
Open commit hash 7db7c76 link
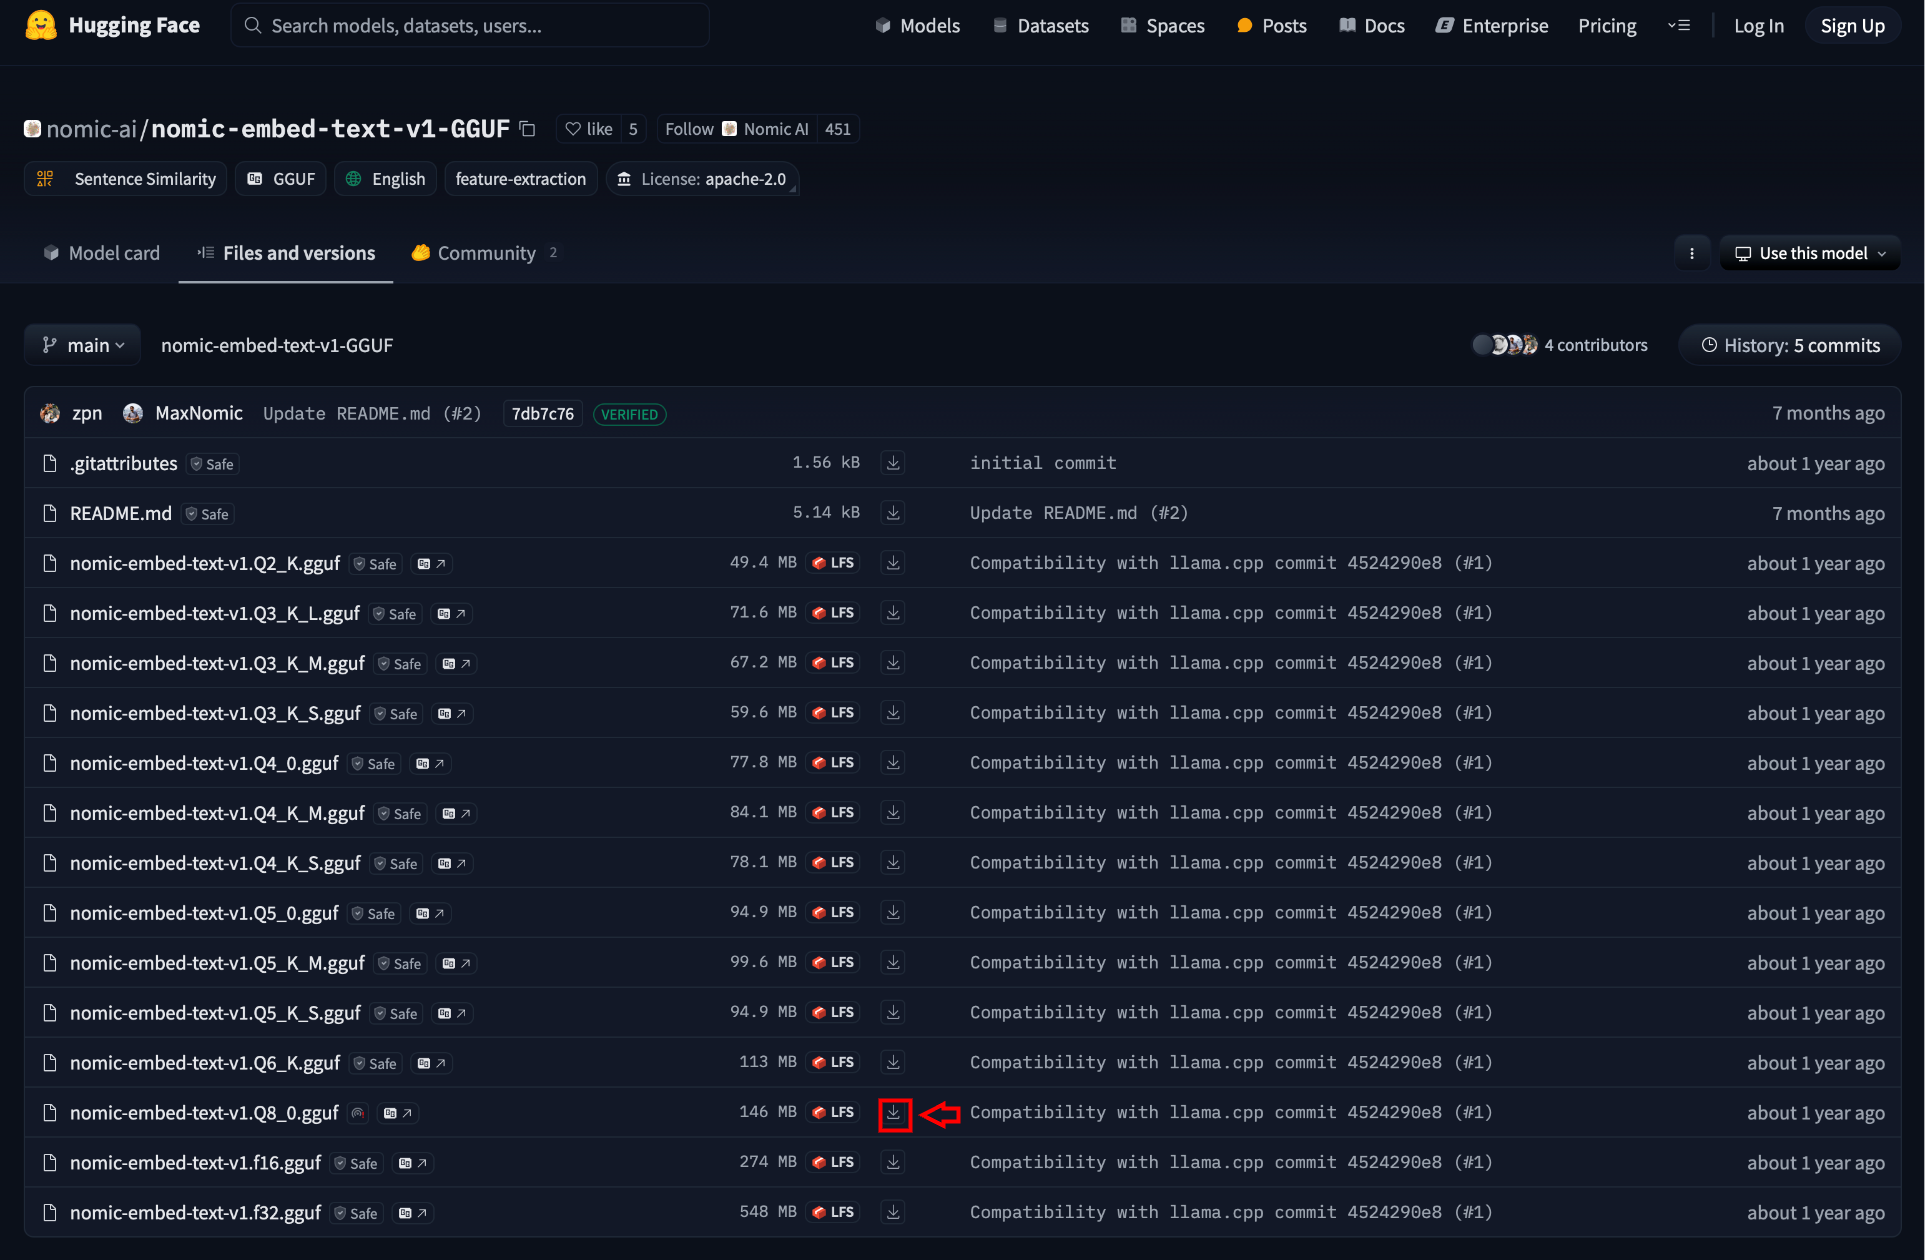pos(543,414)
